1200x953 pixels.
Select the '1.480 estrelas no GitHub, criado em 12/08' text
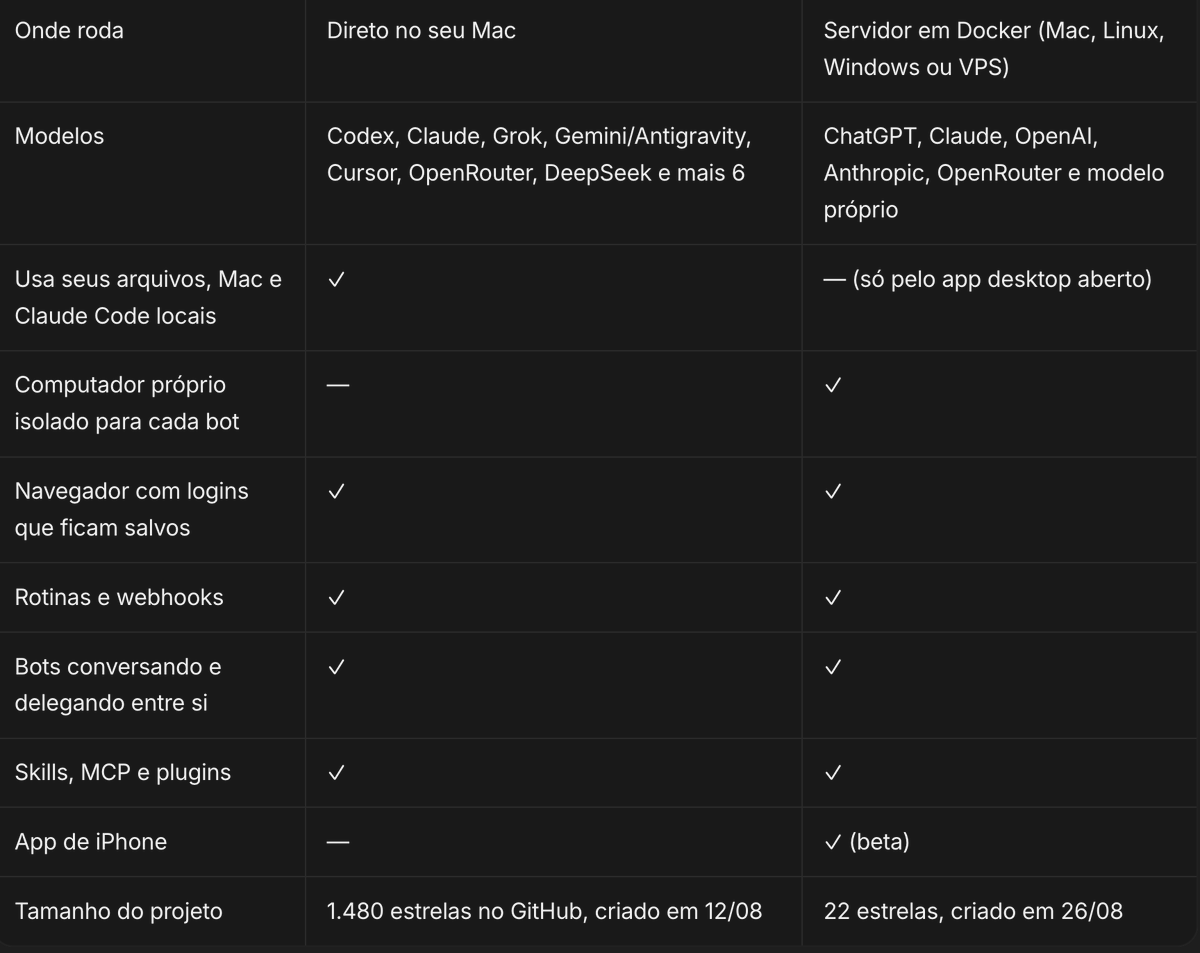544,912
